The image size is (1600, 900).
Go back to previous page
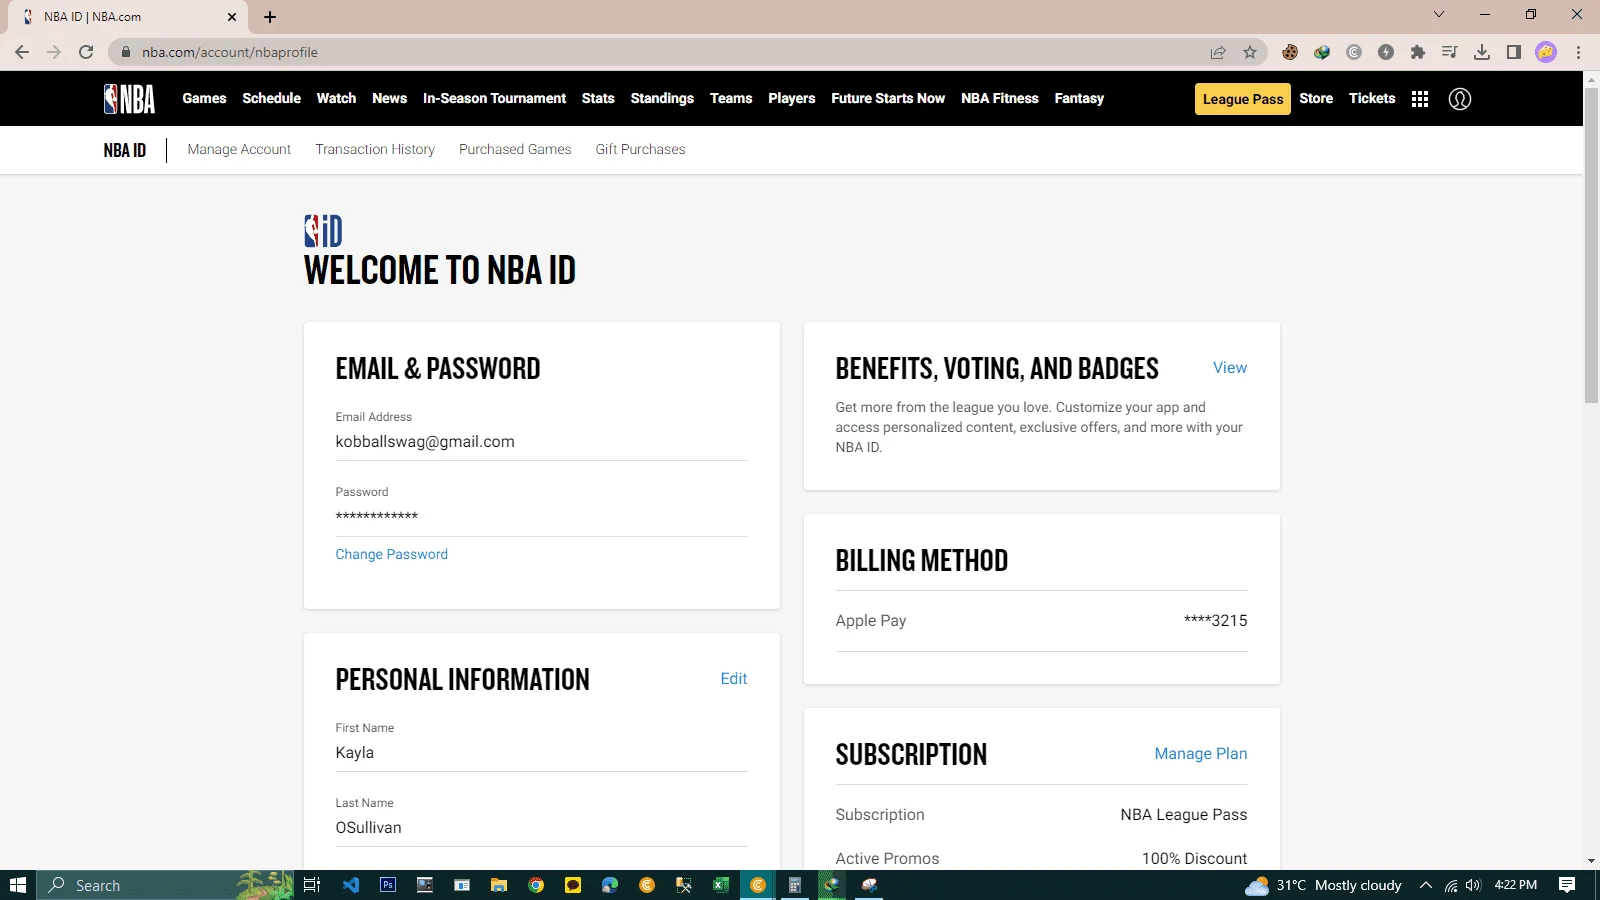click(x=22, y=52)
